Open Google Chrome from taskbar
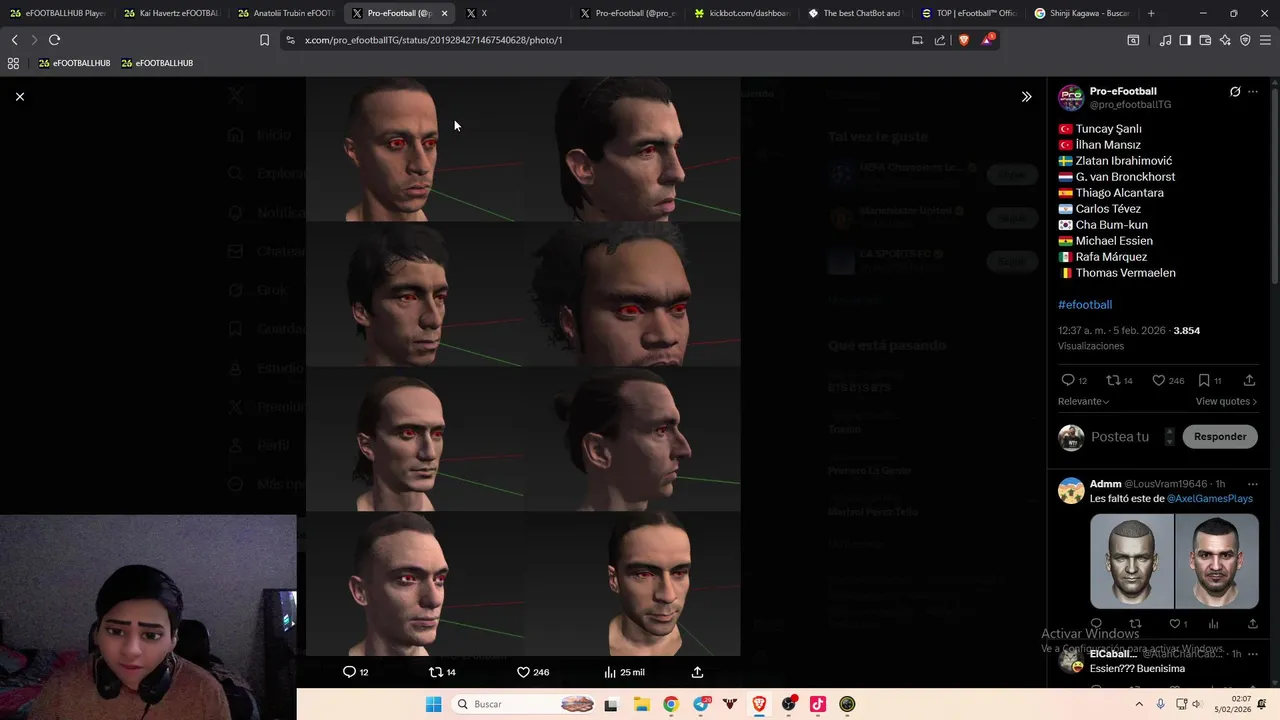Screen dimensions: 1280x720 tap(671, 704)
